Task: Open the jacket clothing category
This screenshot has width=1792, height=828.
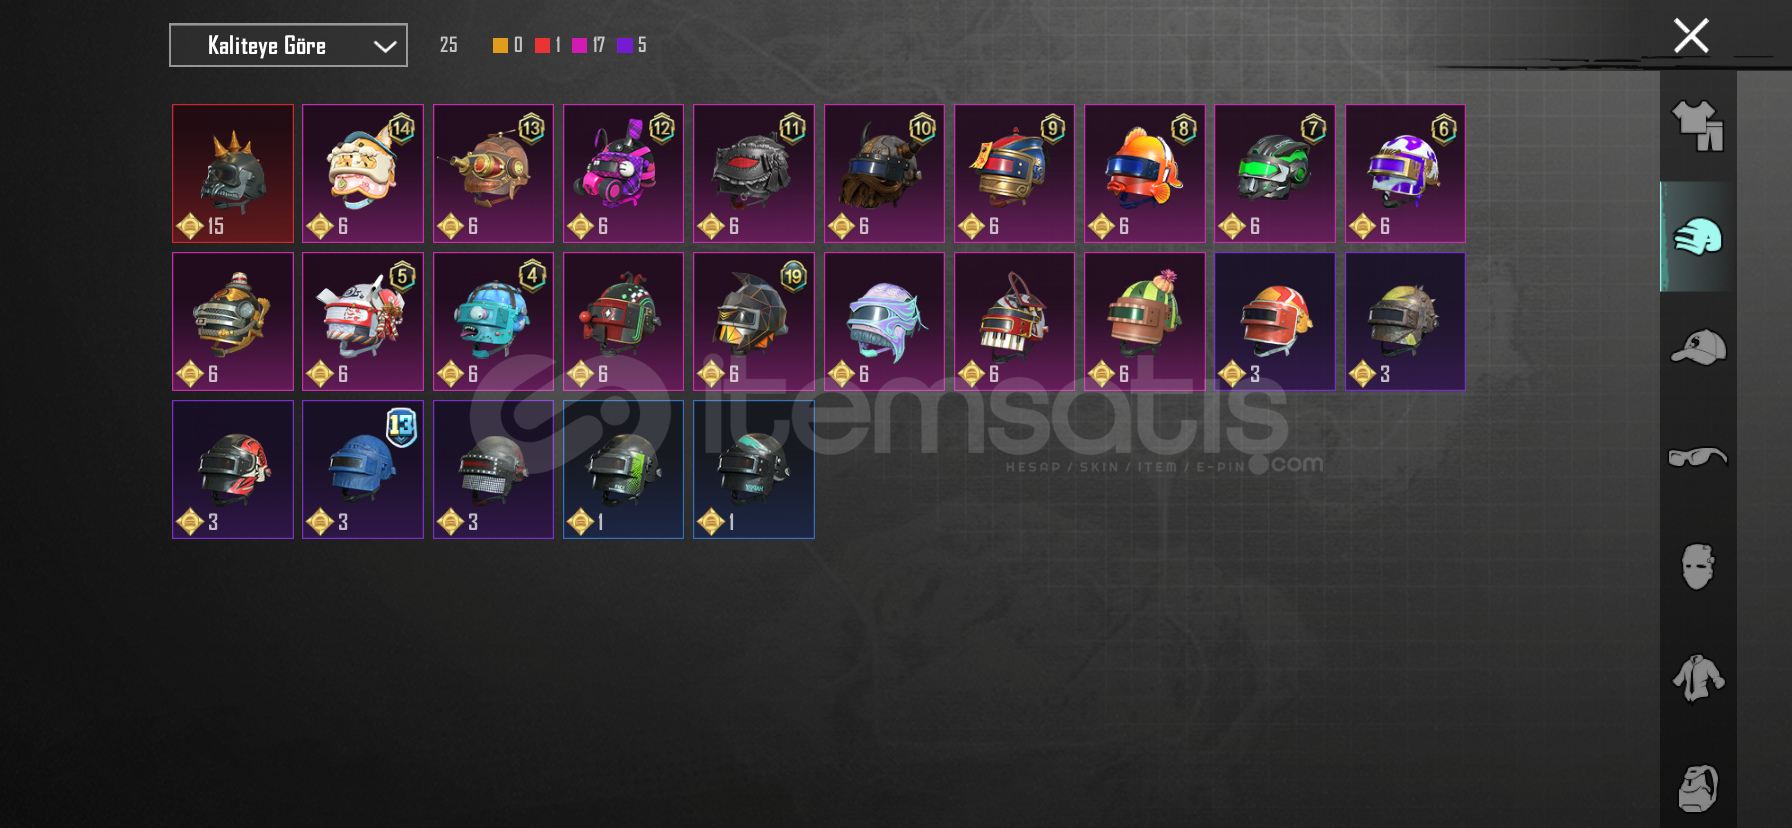Action: point(1698,678)
